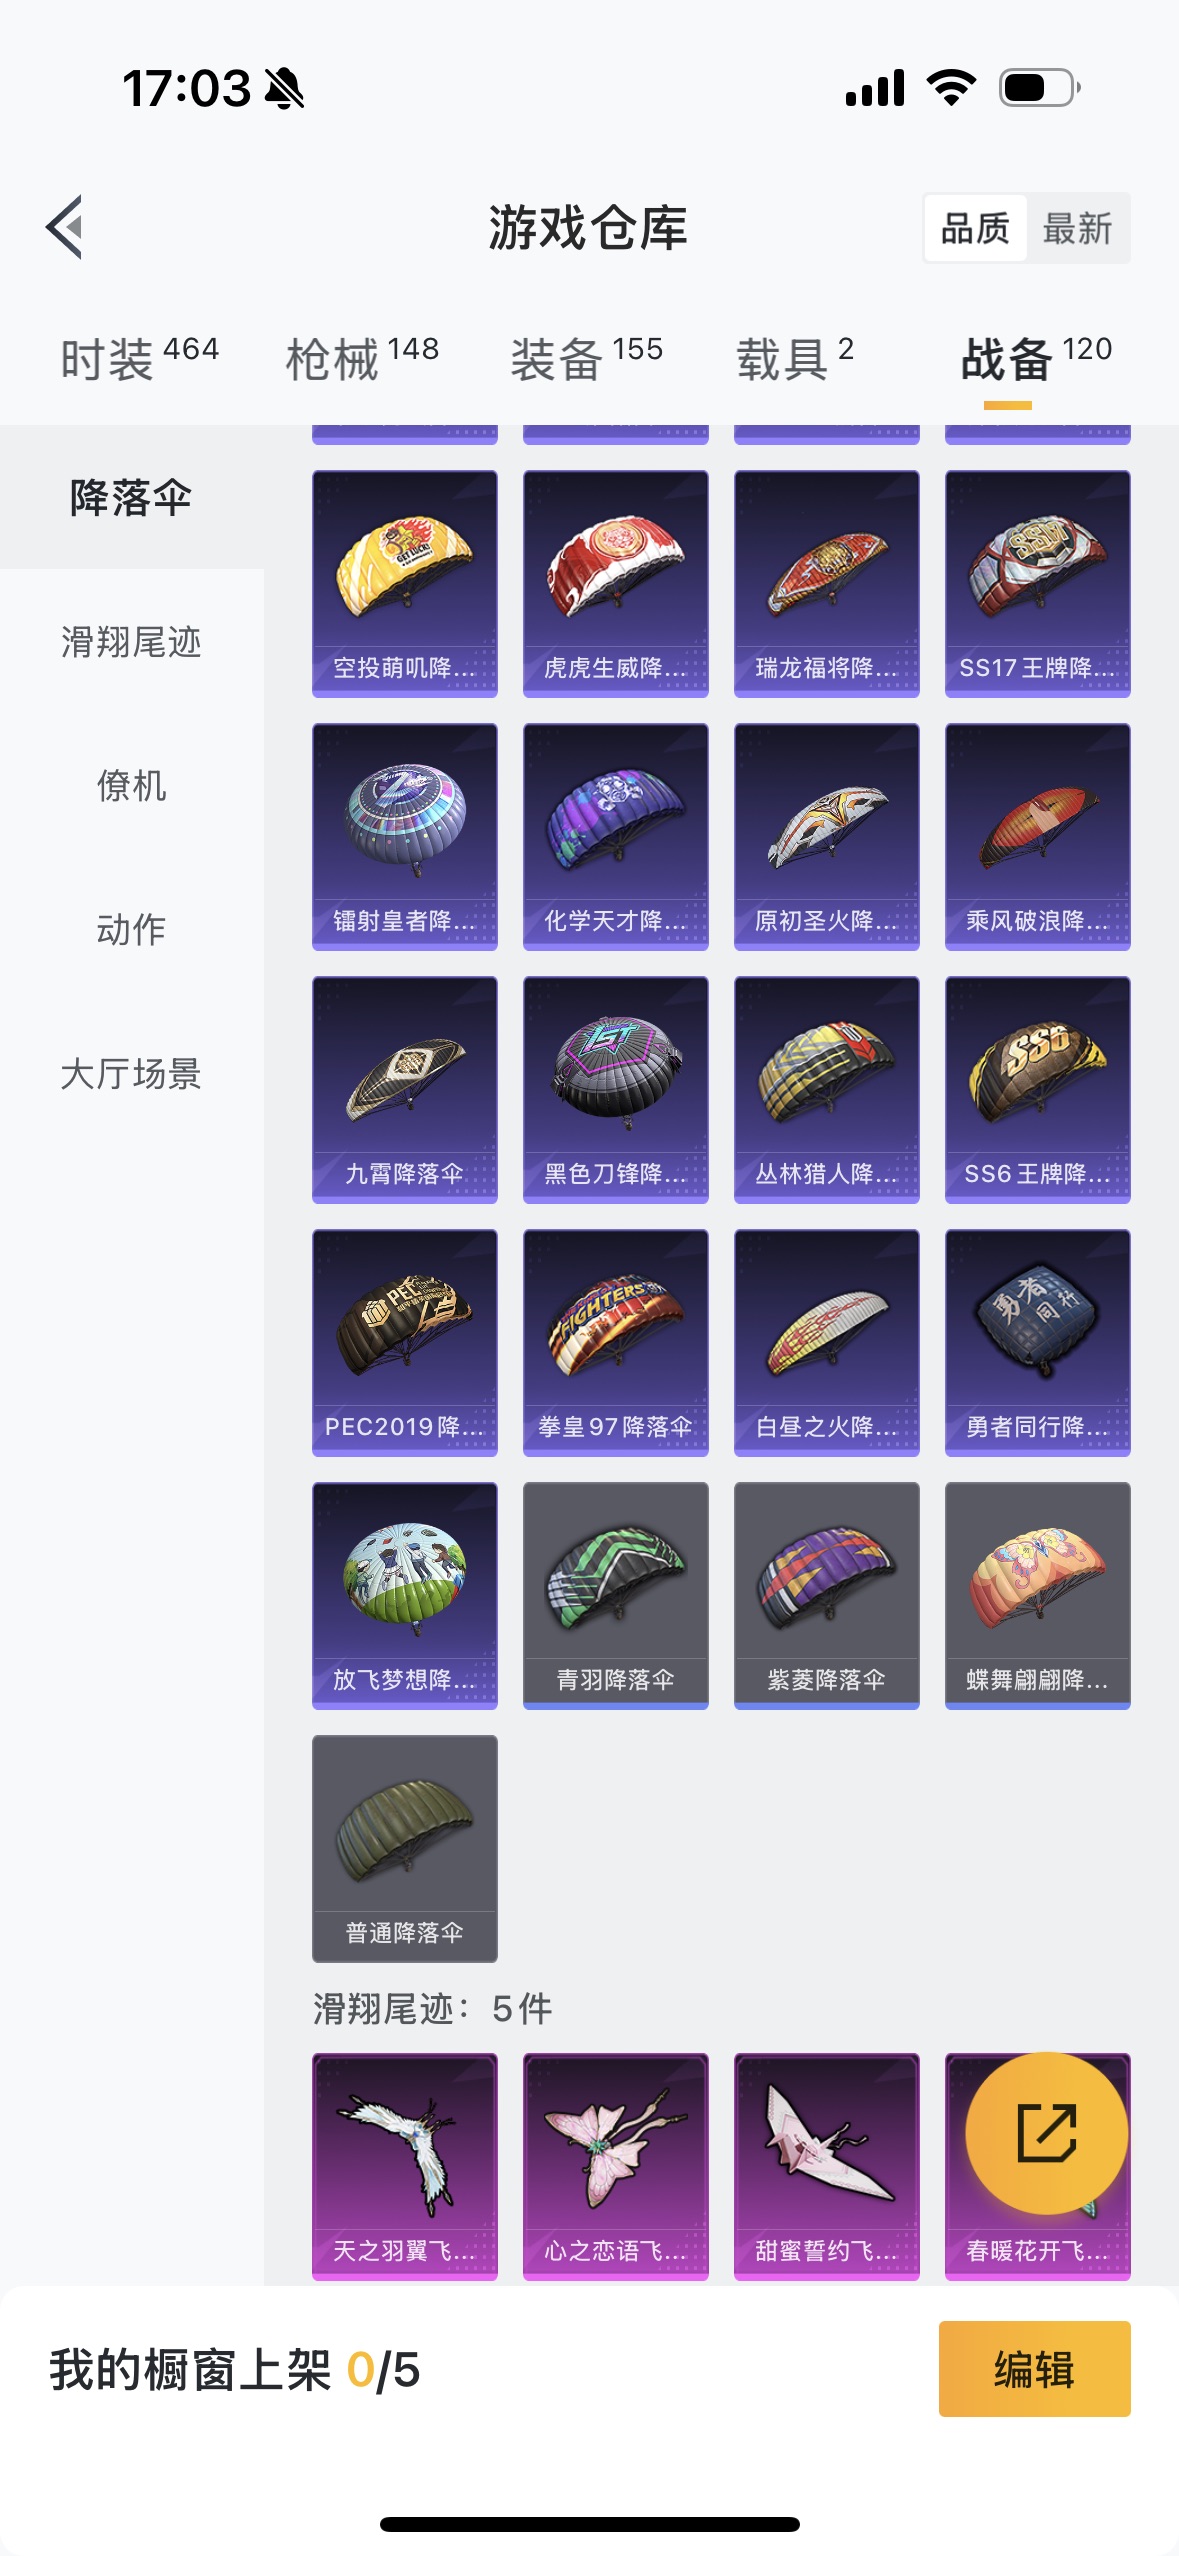Image resolution: width=1179 pixels, height=2556 pixels.
Task: Select the 普通降落伞 item
Action: click(405, 1848)
